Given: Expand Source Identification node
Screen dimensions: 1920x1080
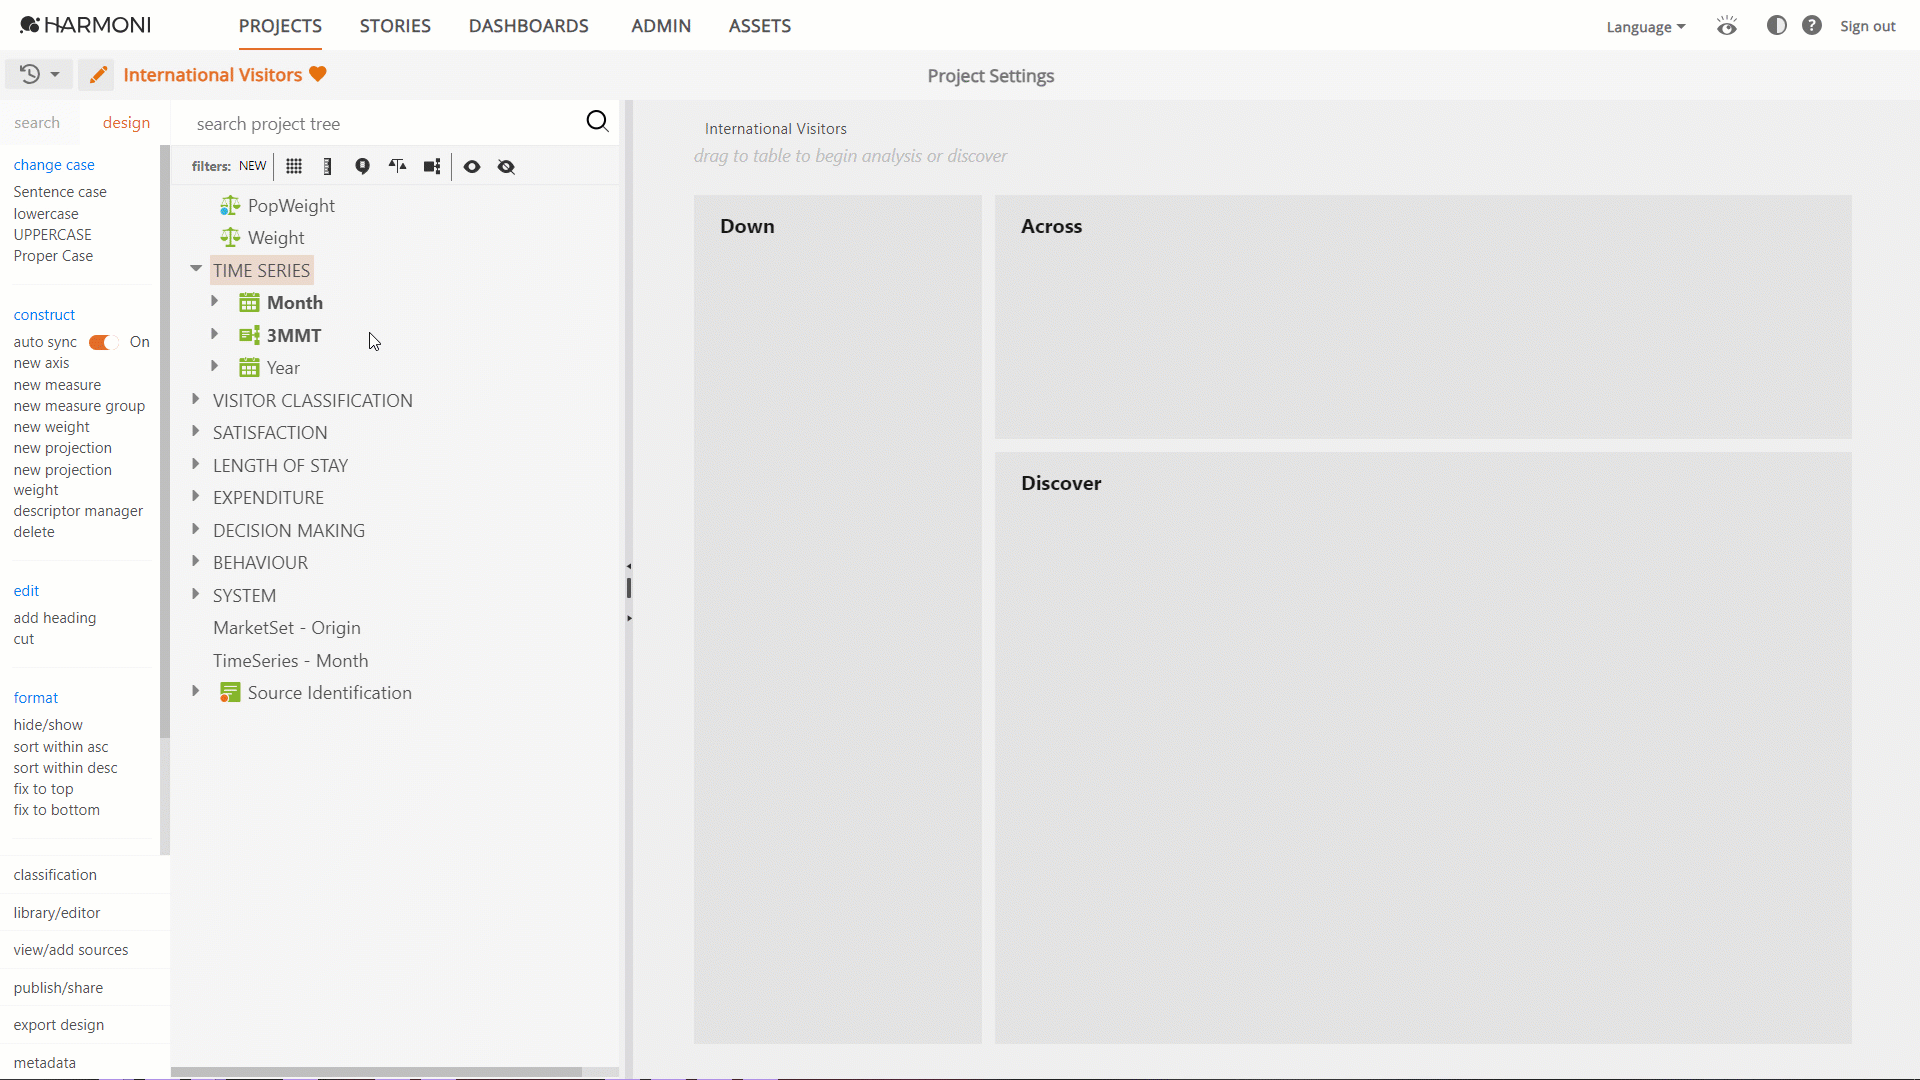Looking at the screenshot, I should (195, 691).
